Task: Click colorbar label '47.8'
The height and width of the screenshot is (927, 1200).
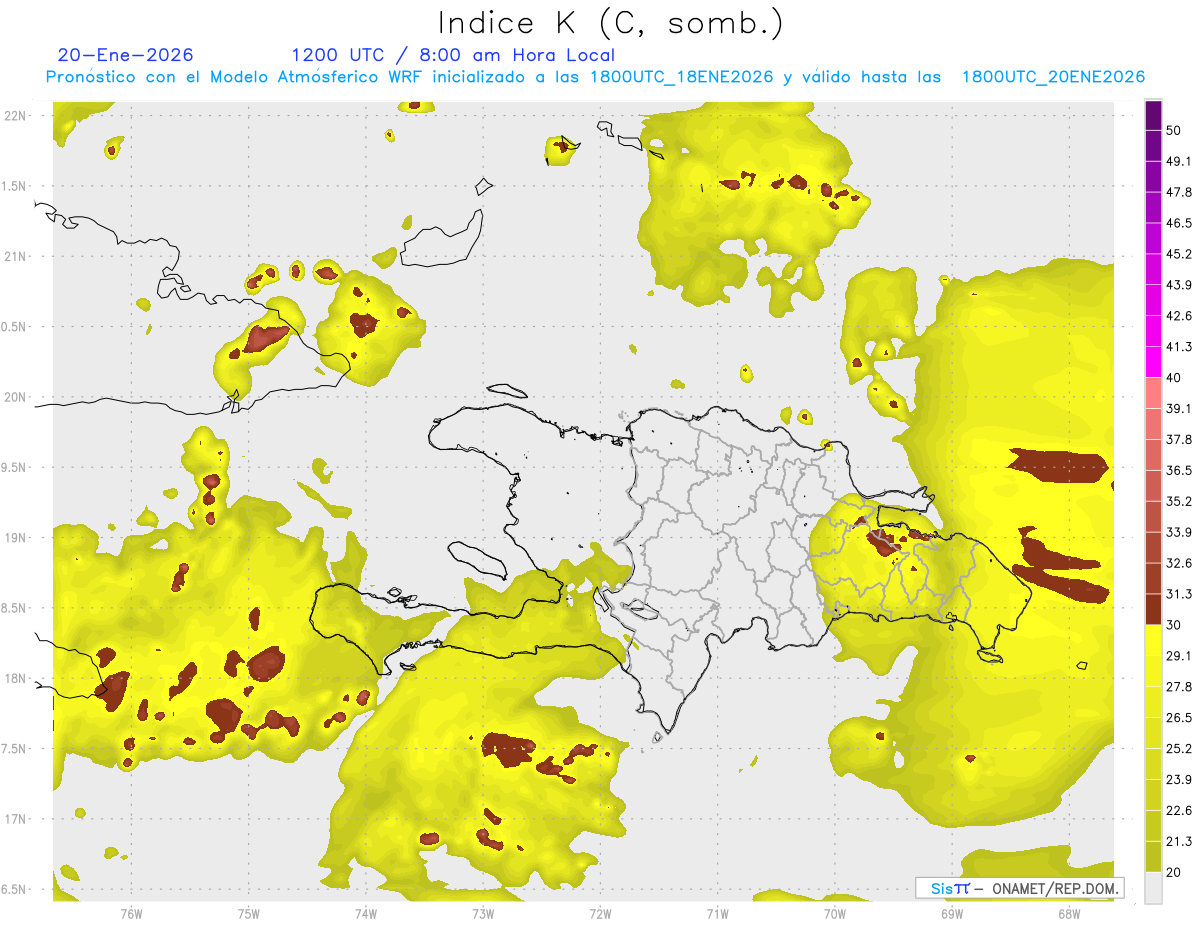Action: 1180,192
